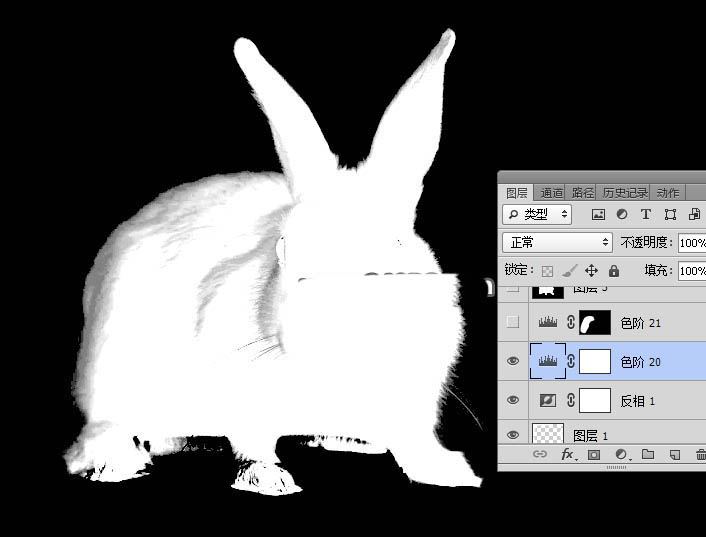Hide the 色阶 20 layer
706x537 pixels.
pos(513,361)
